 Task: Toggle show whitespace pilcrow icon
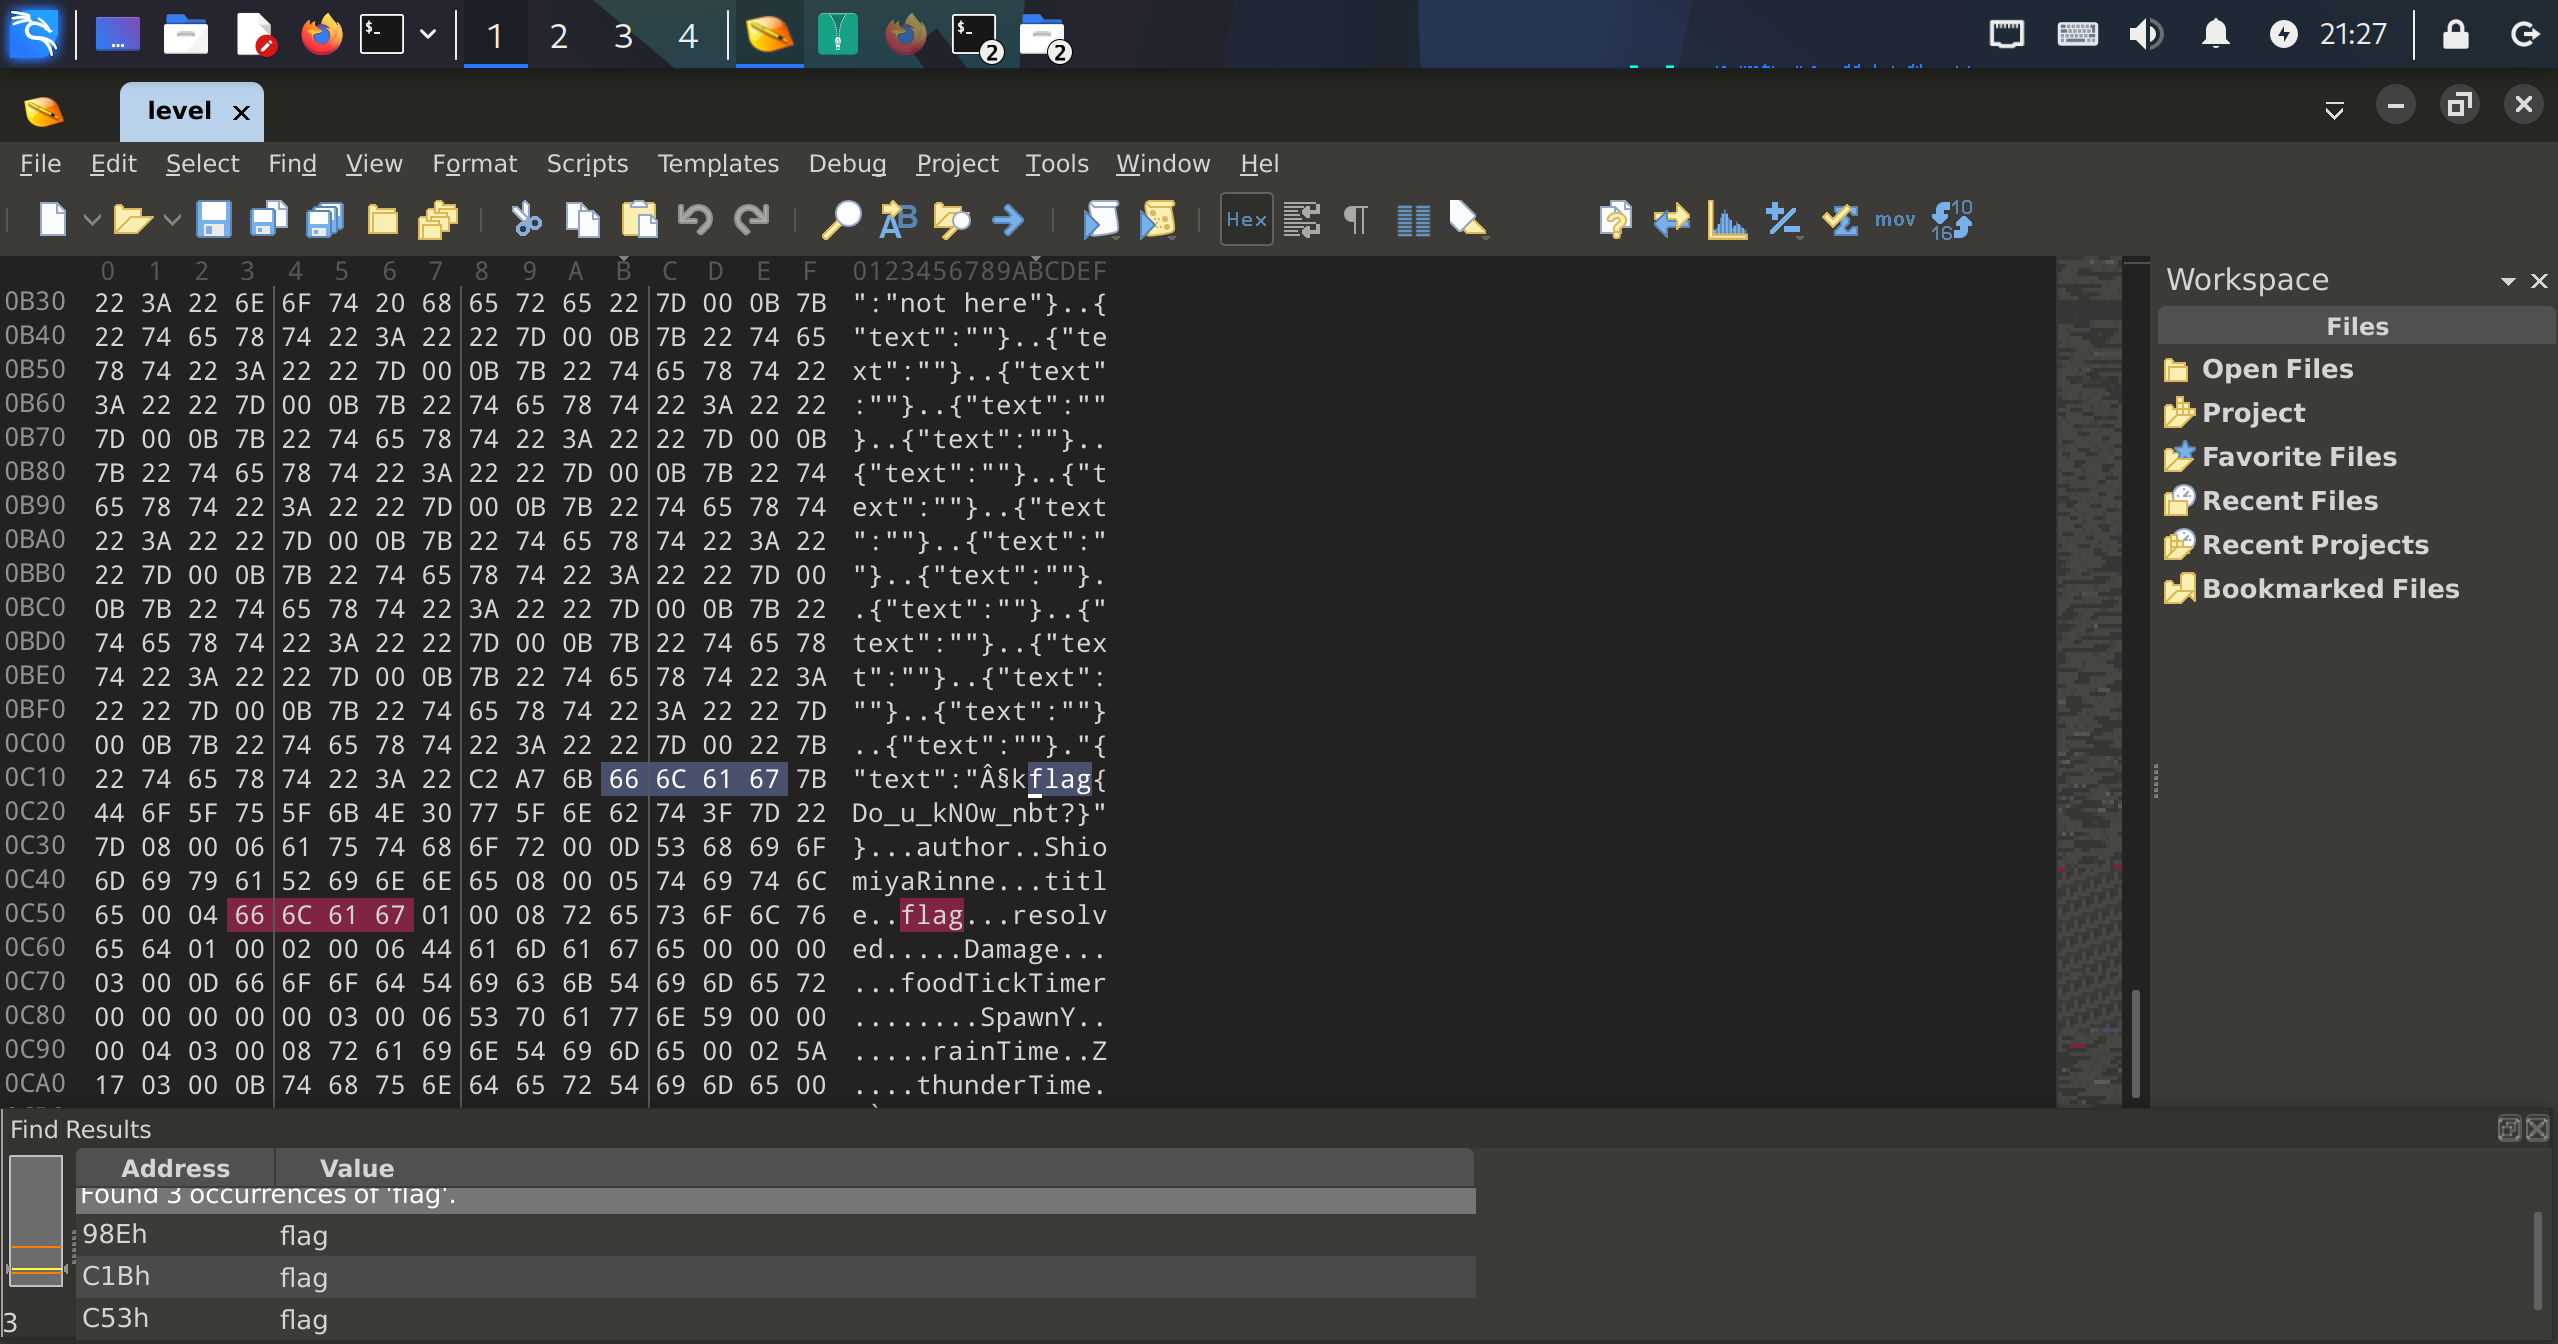click(1355, 219)
